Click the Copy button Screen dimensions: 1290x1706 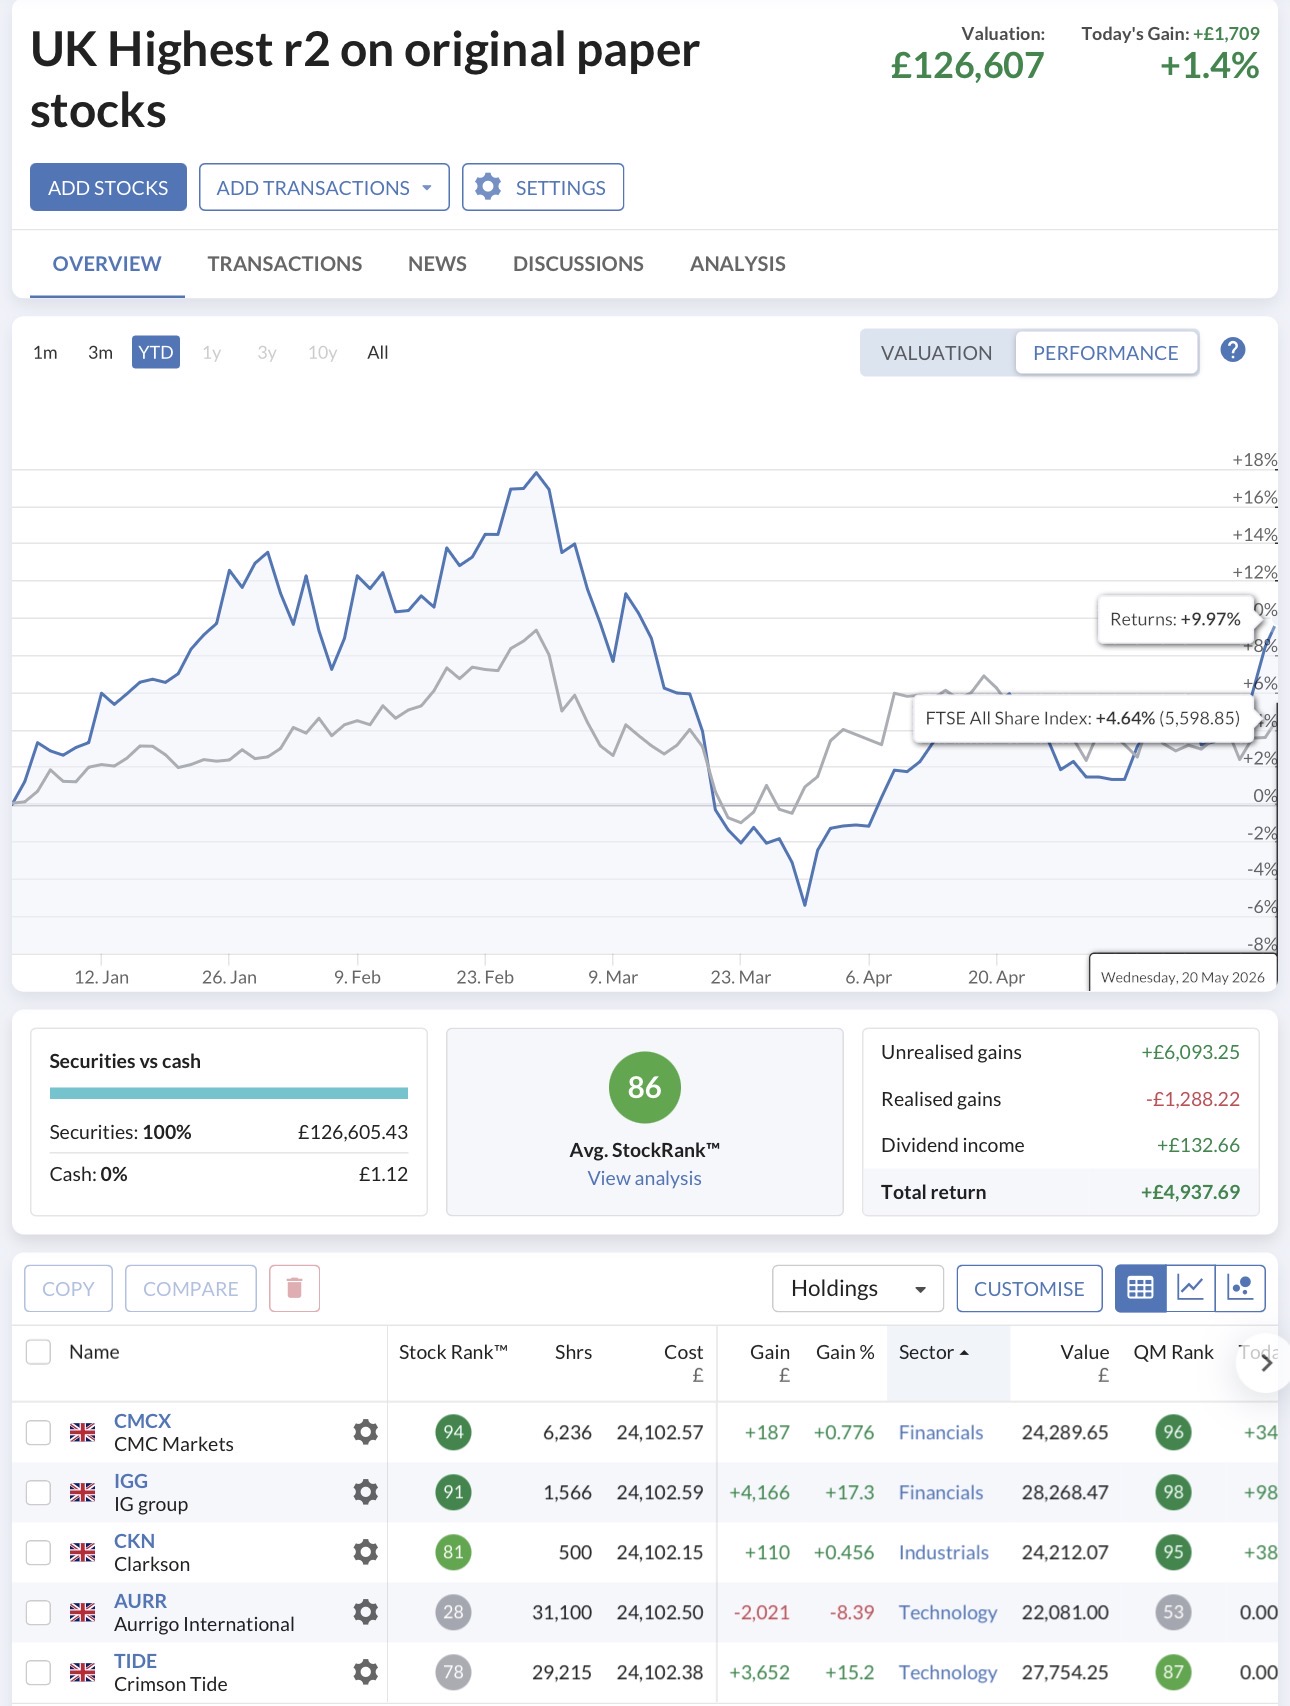[x=68, y=1288]
